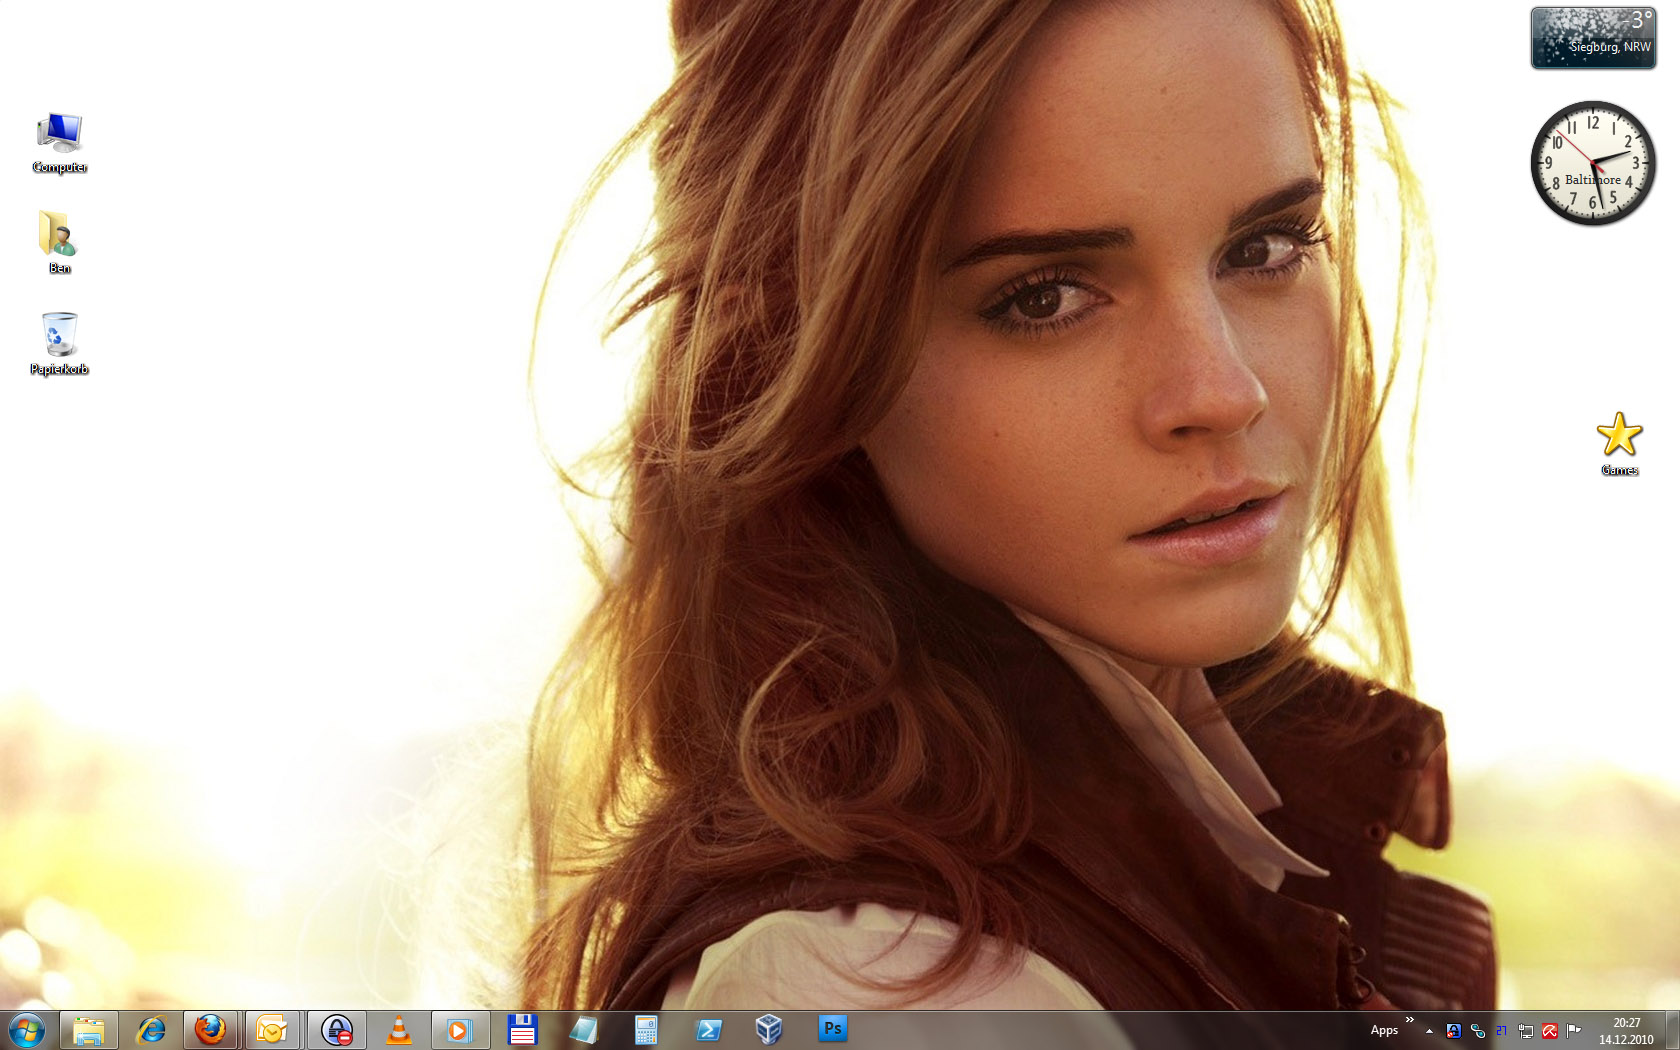Launch the notepad-style taskbar icon
The height and width of the screenshot is (1050, 1680).
tap(584, 1030)
